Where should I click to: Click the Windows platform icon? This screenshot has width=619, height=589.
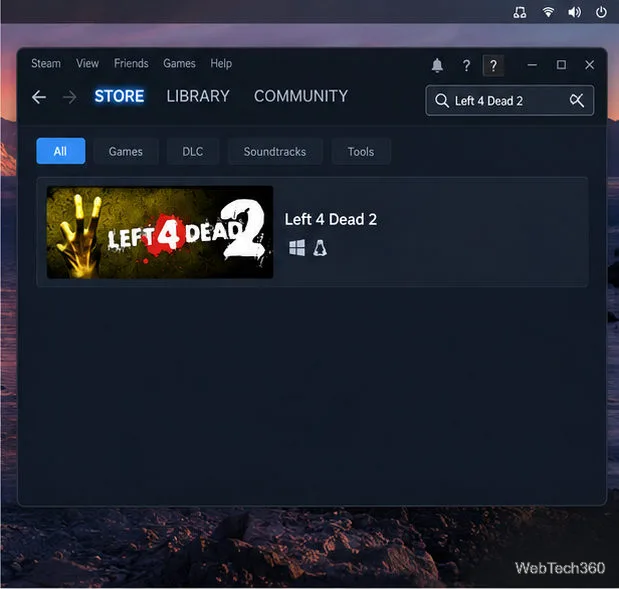[x=297, y=248]
